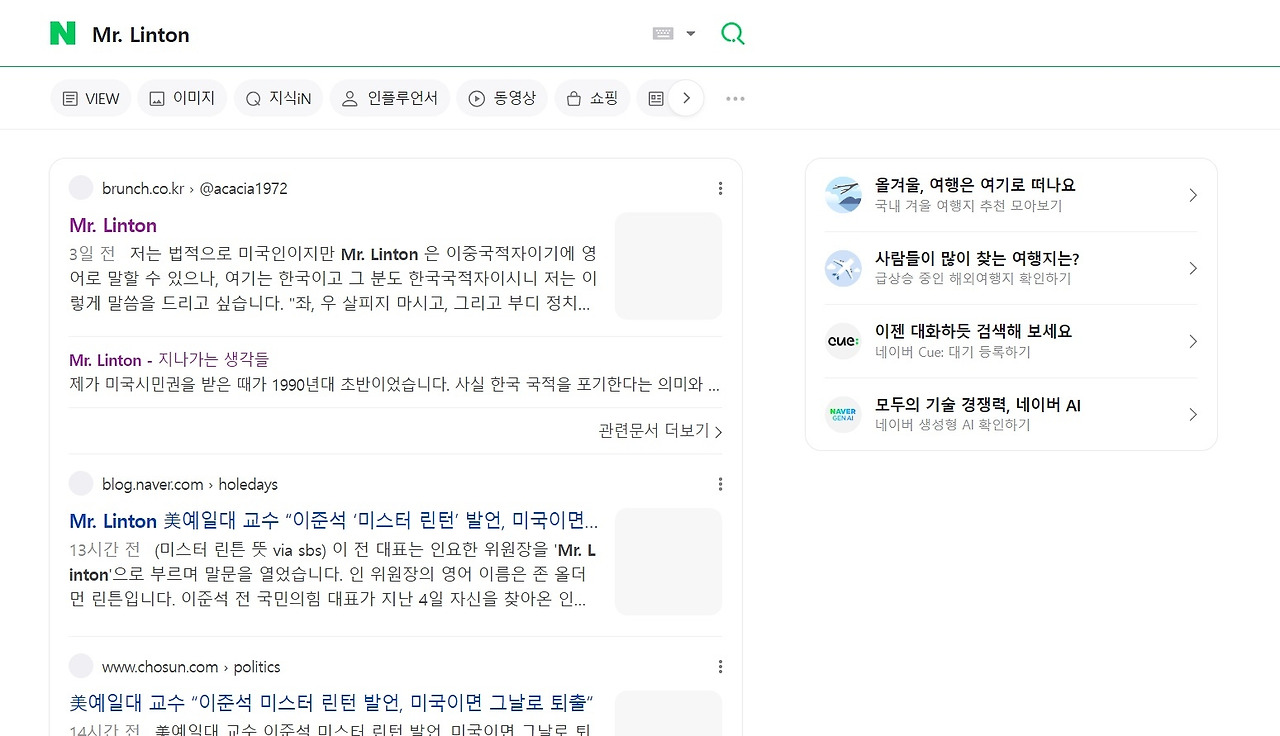The height and width of the screenshot is (736, 1280).
Task: Expand chevron for 네이버 AI promo row
Action: (1192, 415)
